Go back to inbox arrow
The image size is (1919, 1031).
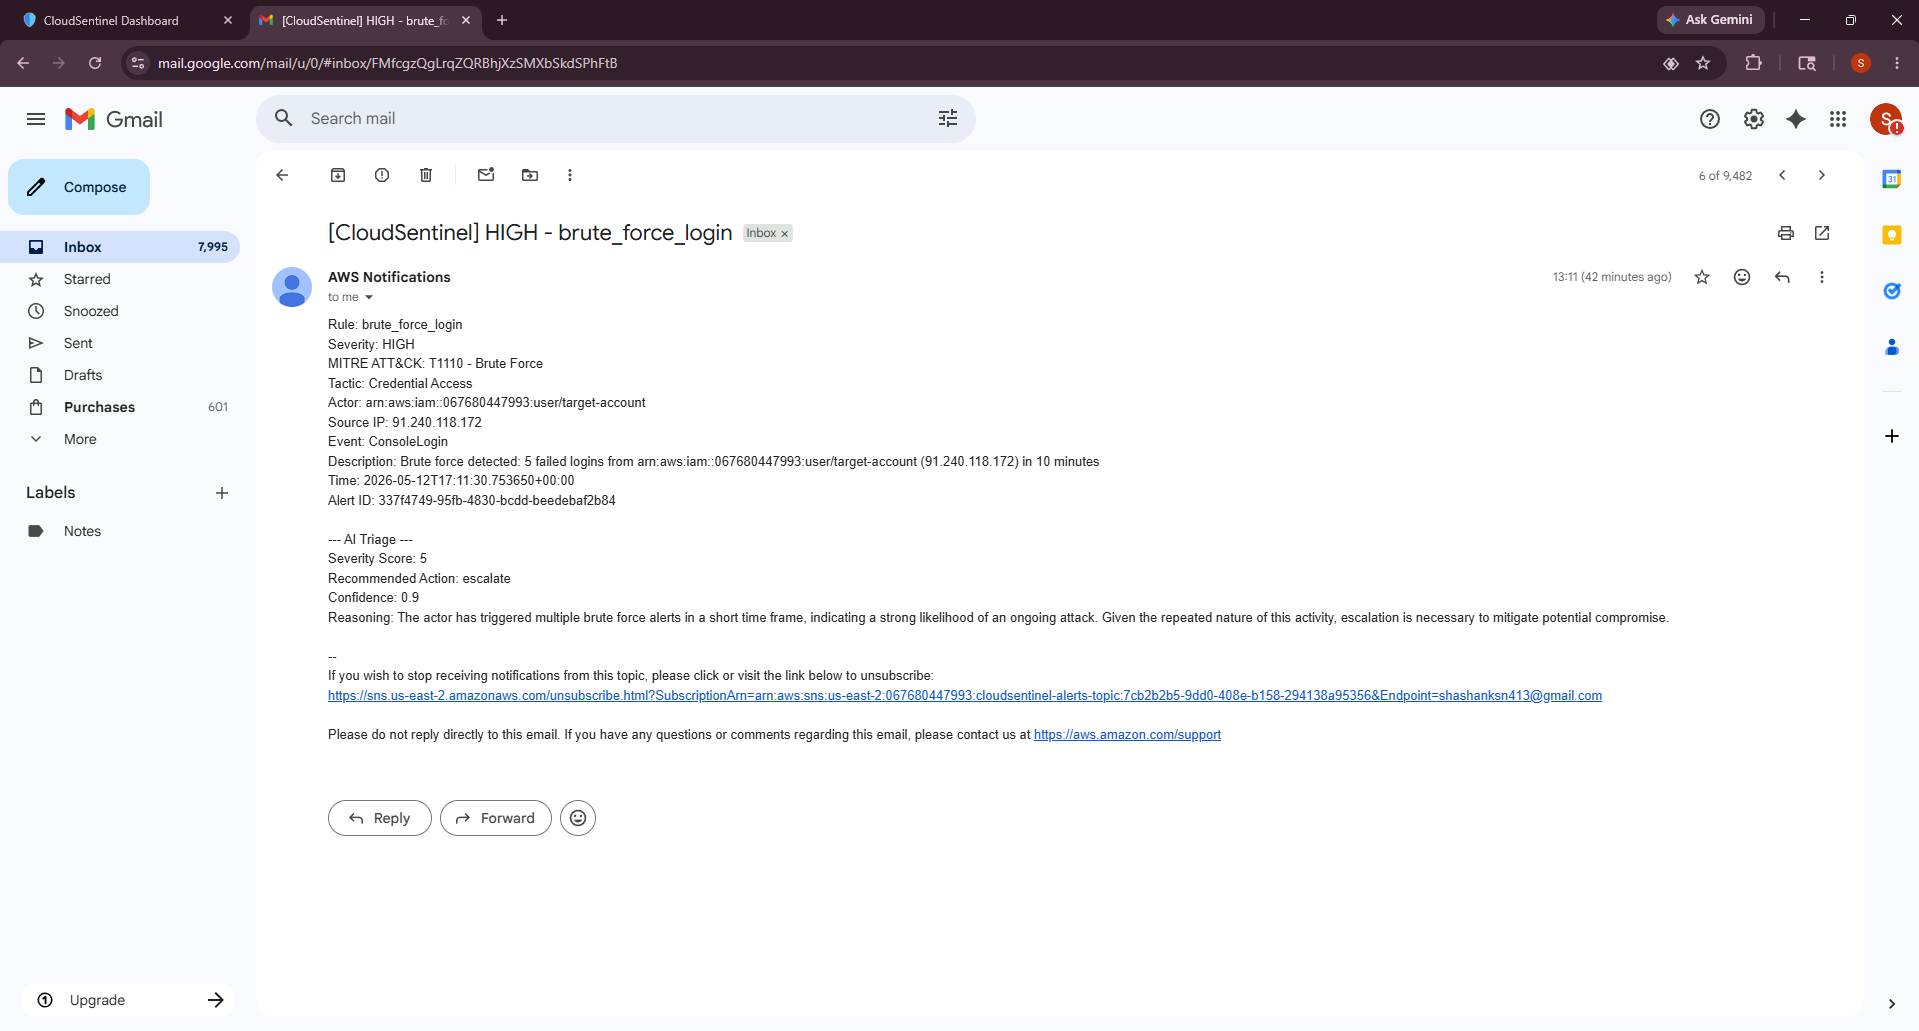[x=282, y=175]
